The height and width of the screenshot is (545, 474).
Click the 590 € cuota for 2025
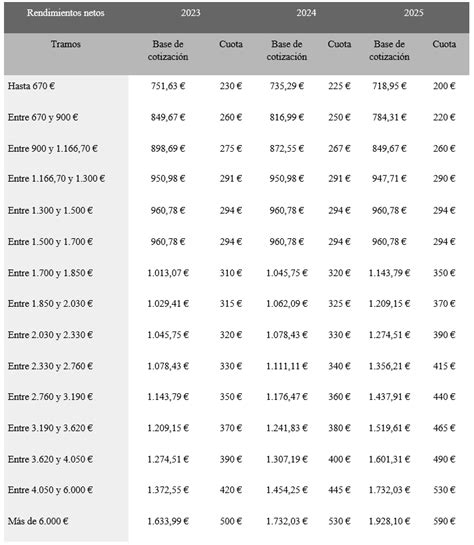point(444,521)
